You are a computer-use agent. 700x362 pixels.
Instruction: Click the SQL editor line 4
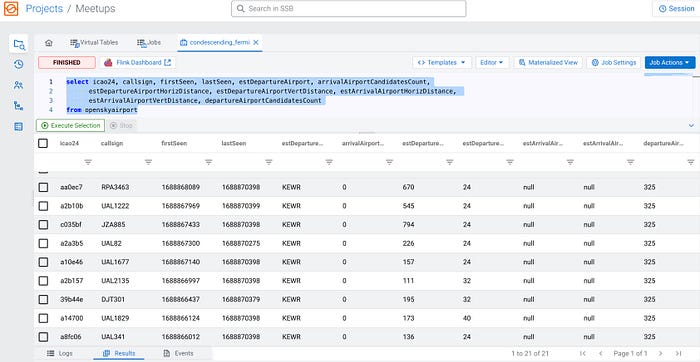(x=102, y=110)
